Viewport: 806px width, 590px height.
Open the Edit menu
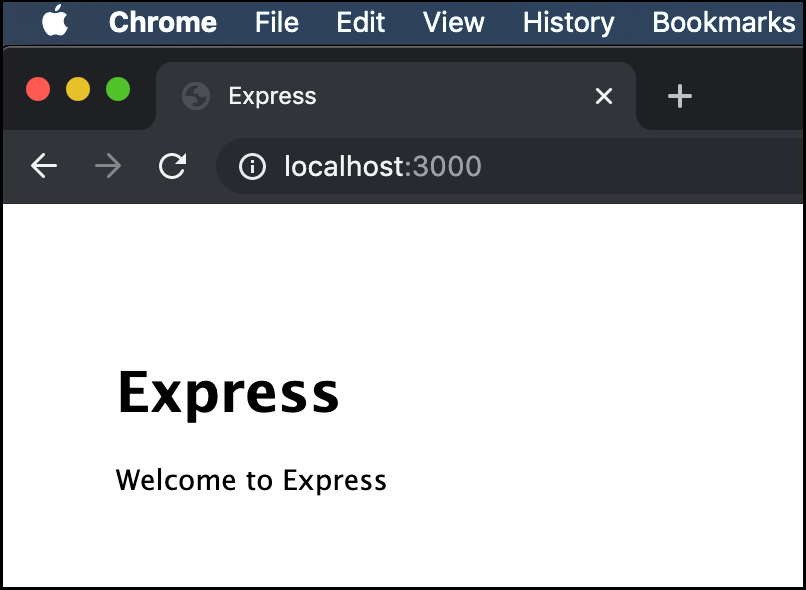coord(360,22)
